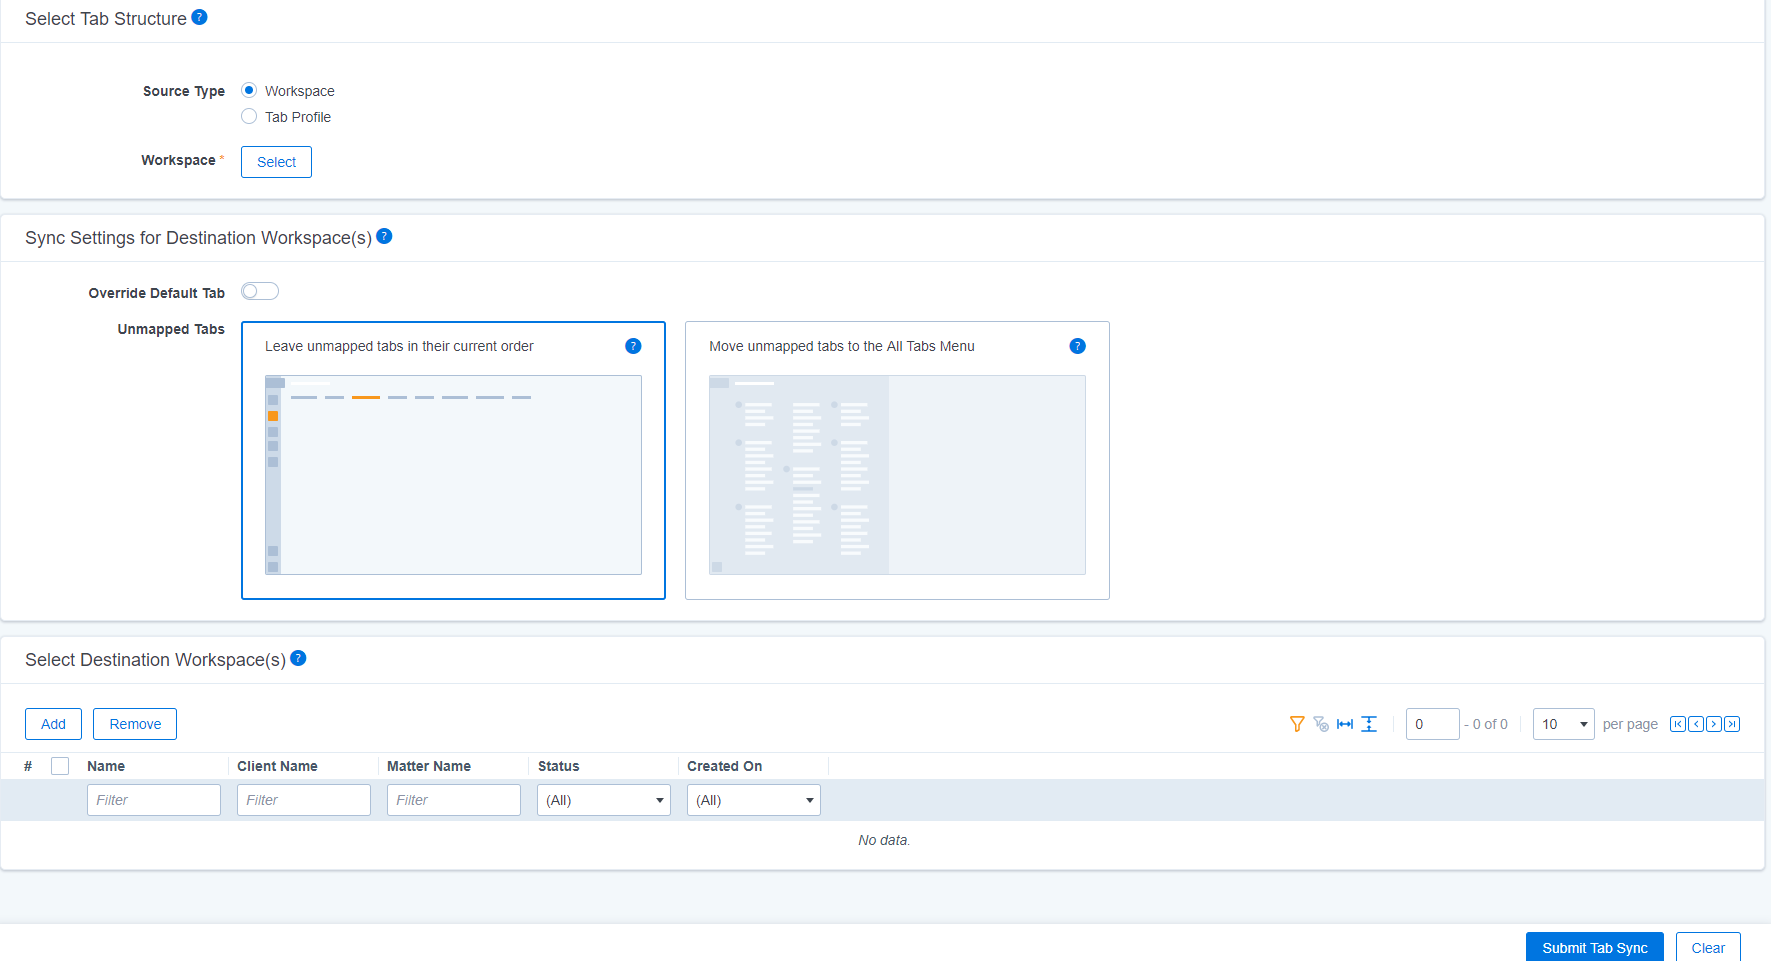This screenshot has width=1771, height=961.
Task: Click the Clear button
Action: pos(1708,947)
